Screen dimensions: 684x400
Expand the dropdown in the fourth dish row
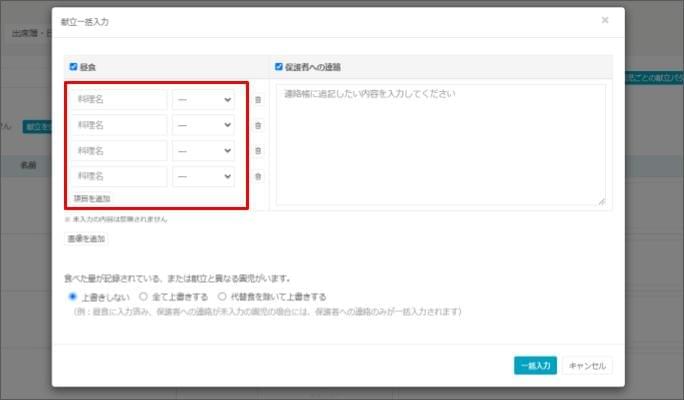[203, 177]
